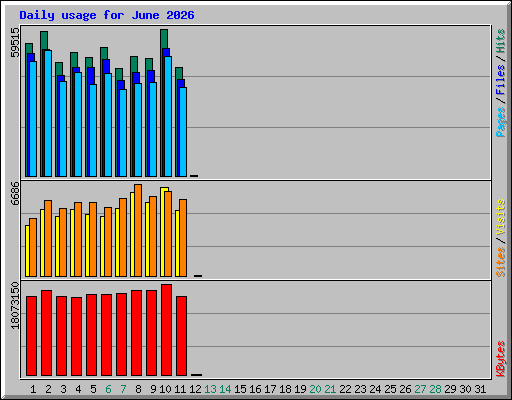512x400 pixels.
Task: Click day 5 on the axis
Action: tap(93, 389)
